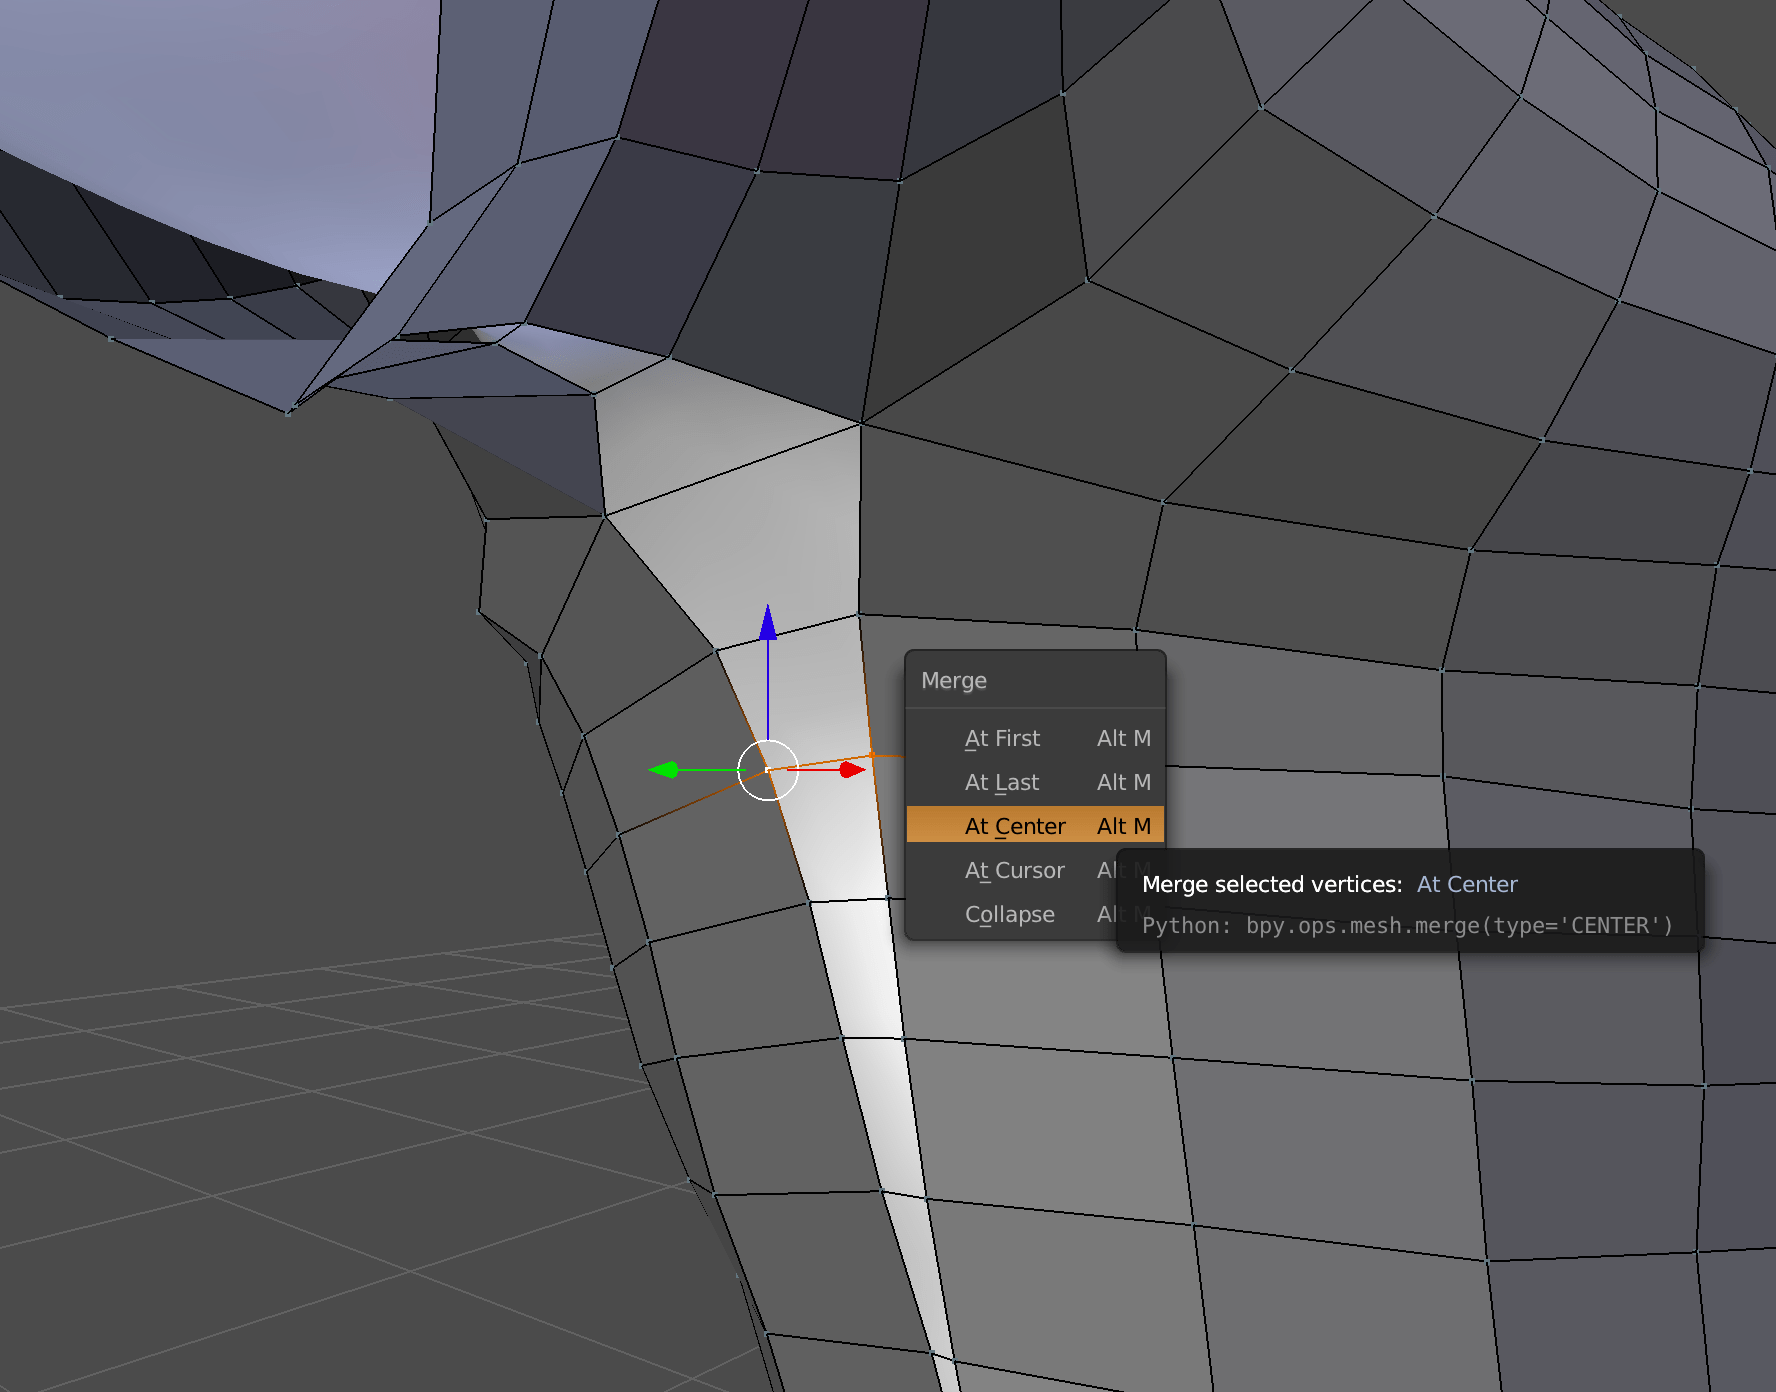Click the red X-axis gizmo arrow
1776x1392 pixels.
click(x=852, y=769)
